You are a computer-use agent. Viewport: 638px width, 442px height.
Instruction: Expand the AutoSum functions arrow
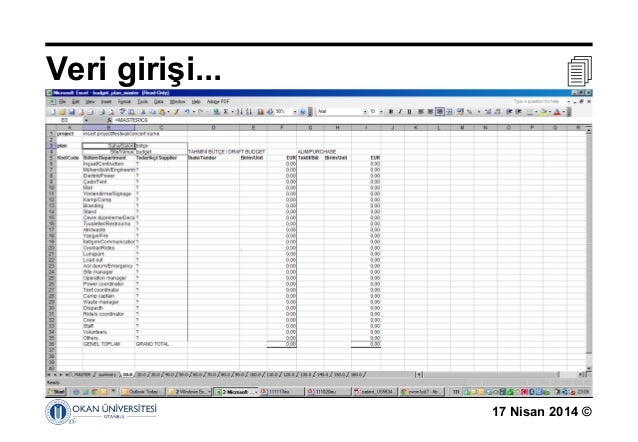(232, 112)
